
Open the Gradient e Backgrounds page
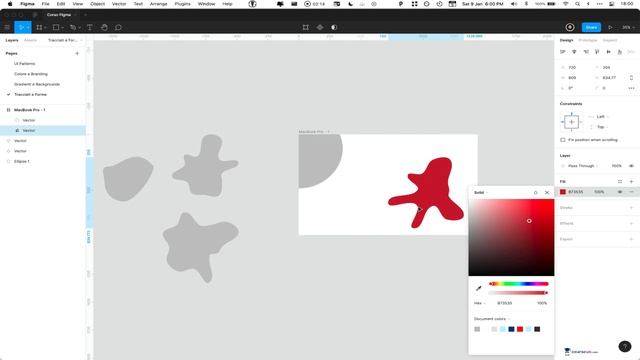pos(37,84)
